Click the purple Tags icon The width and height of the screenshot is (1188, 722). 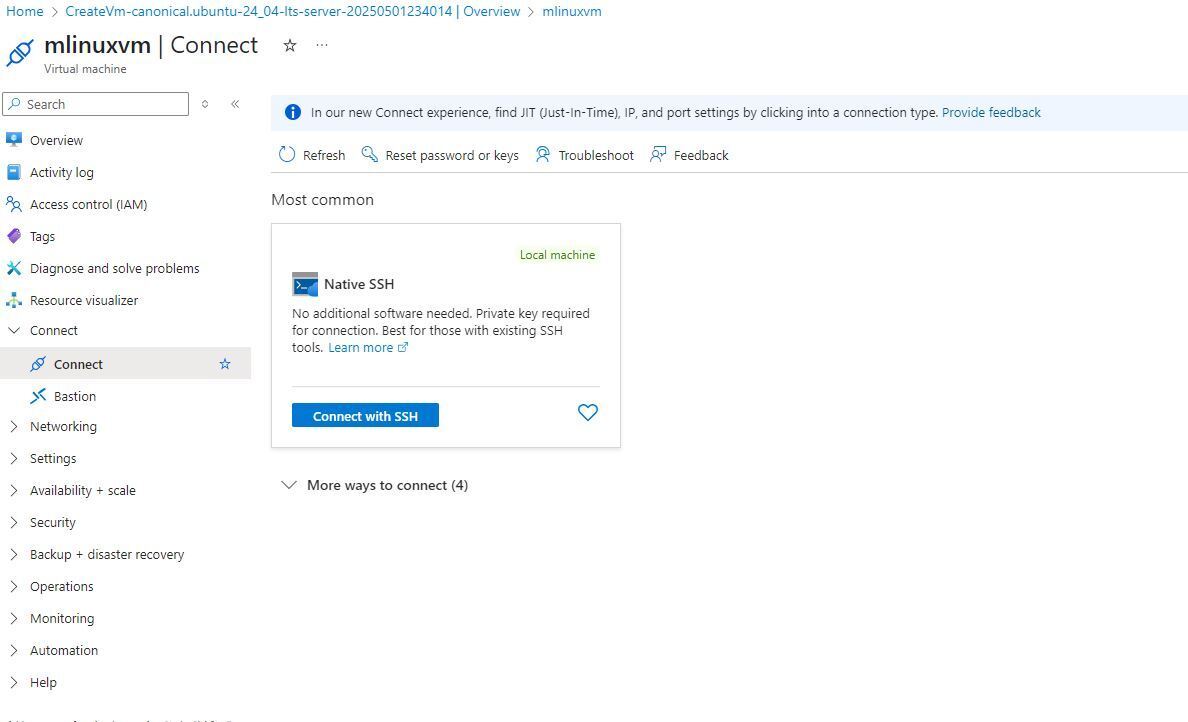click(14, 236)
